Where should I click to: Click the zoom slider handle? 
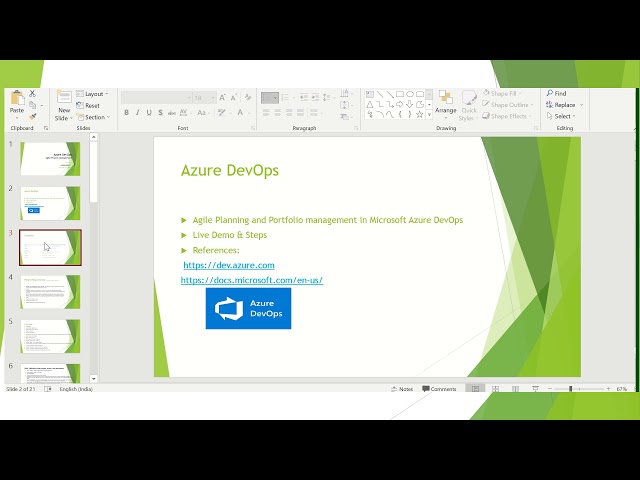tap(571, 389)
